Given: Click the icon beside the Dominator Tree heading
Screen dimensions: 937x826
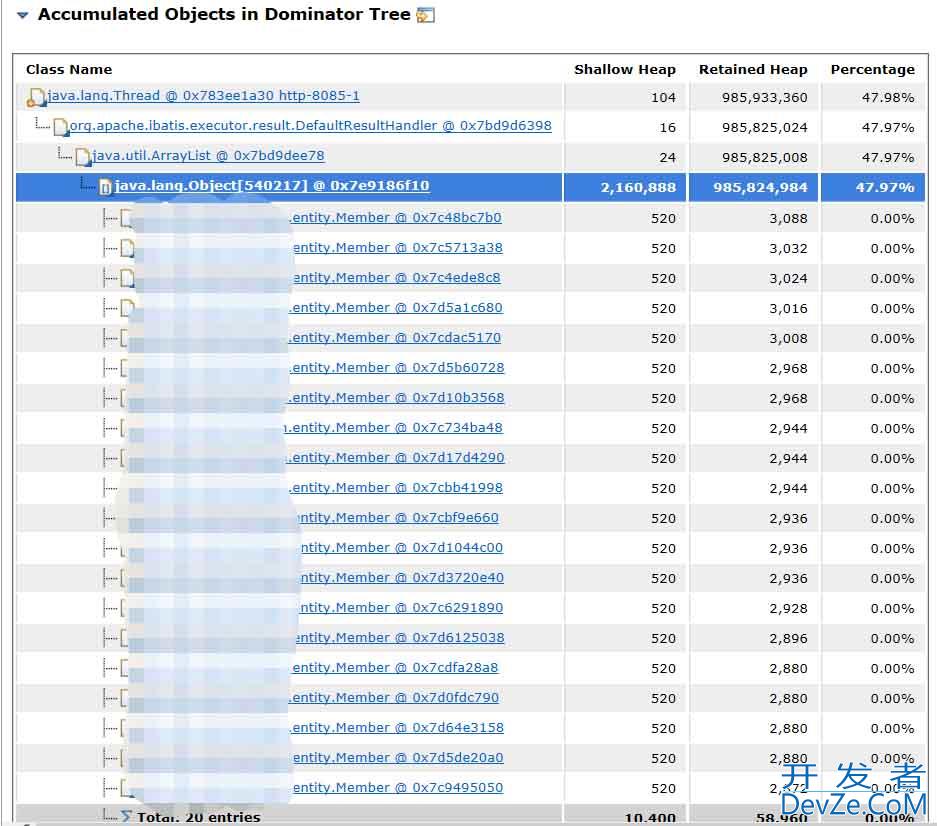Looking at the screenshot, I should [x=425, y=15].
